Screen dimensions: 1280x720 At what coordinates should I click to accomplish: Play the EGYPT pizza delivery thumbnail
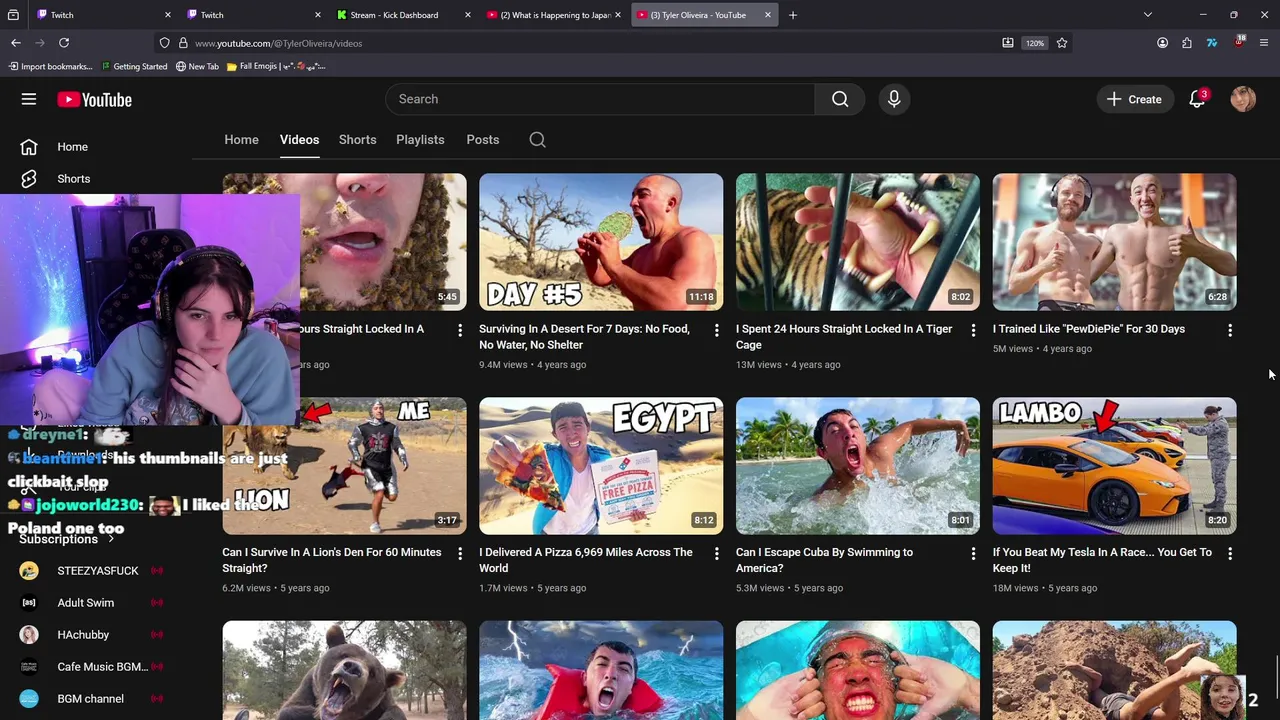601,466
